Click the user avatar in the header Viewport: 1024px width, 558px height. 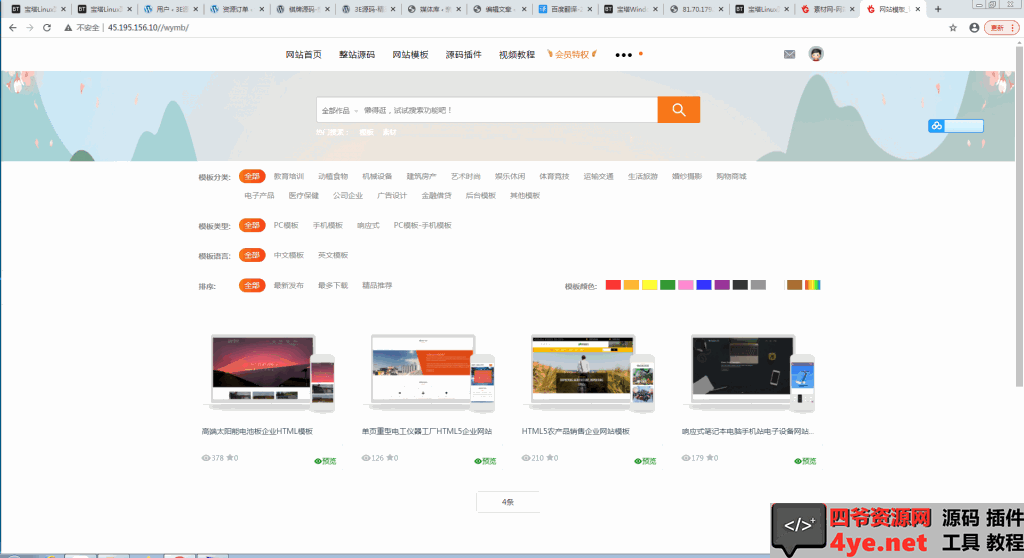point(816,54)
